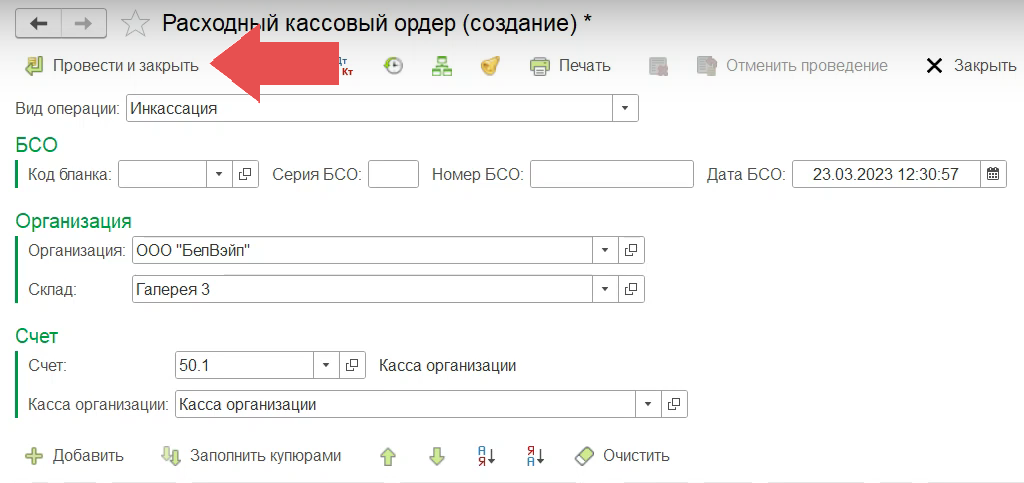The width and height of the screenshot is (1024, 483).
Task: Click the Дт/Кт postings icon
Action: coord(348,66)
